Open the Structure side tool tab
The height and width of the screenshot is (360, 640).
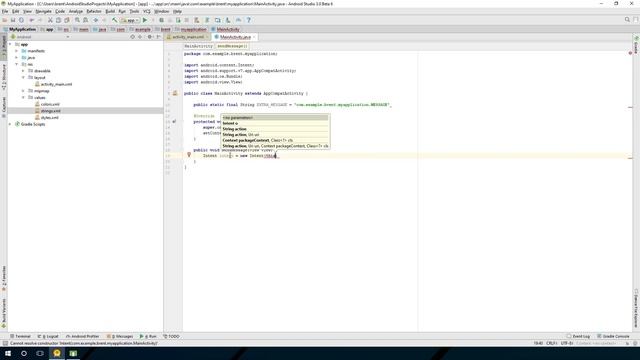(x=4, y=78)
